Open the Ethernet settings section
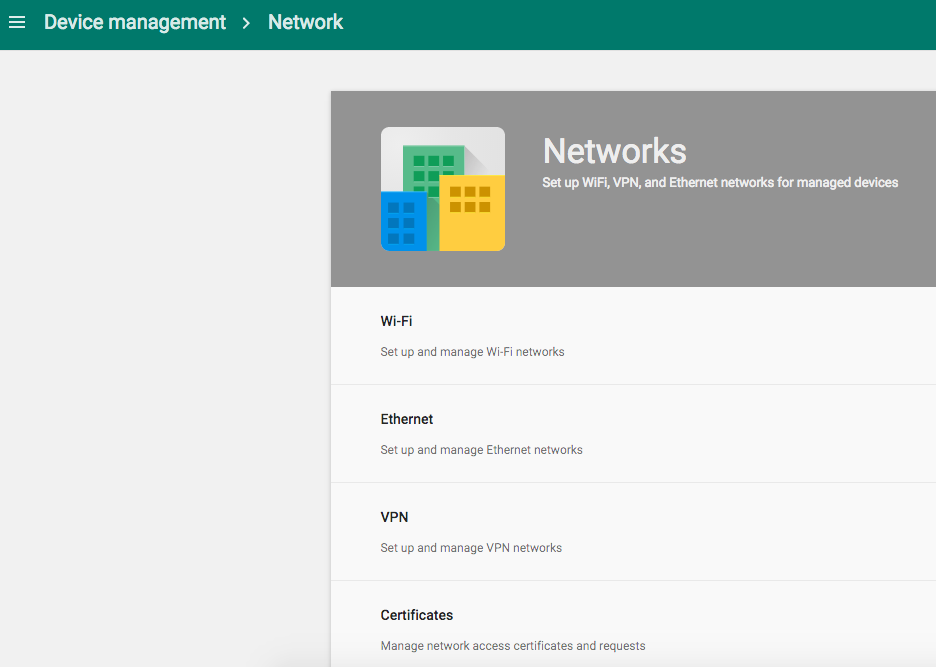936x667 pixels. [633, 434]
